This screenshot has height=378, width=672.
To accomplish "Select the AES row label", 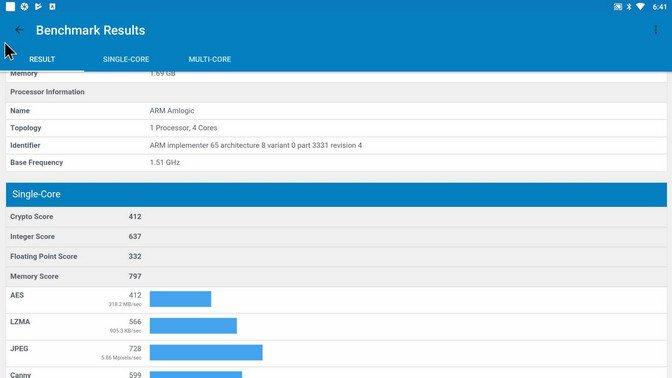I will click(x=17, y=295).
